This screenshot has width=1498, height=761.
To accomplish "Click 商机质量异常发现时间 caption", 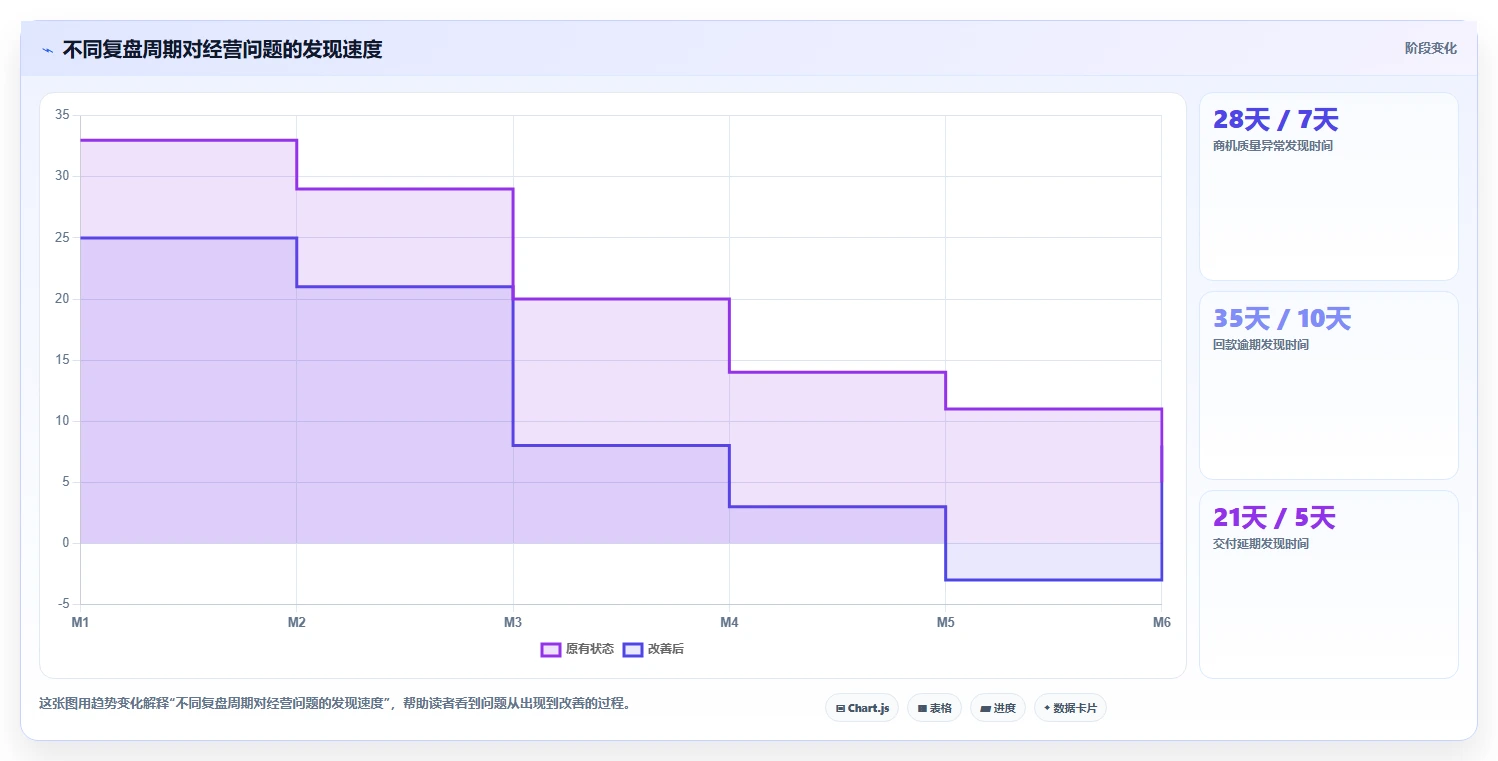I will pos(1272,146).
